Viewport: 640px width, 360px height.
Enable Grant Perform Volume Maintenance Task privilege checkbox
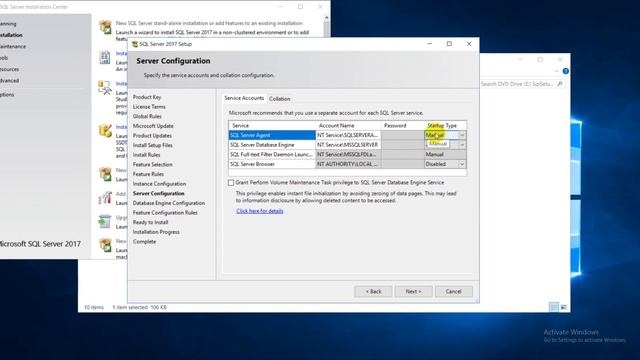tap(231, 183)
